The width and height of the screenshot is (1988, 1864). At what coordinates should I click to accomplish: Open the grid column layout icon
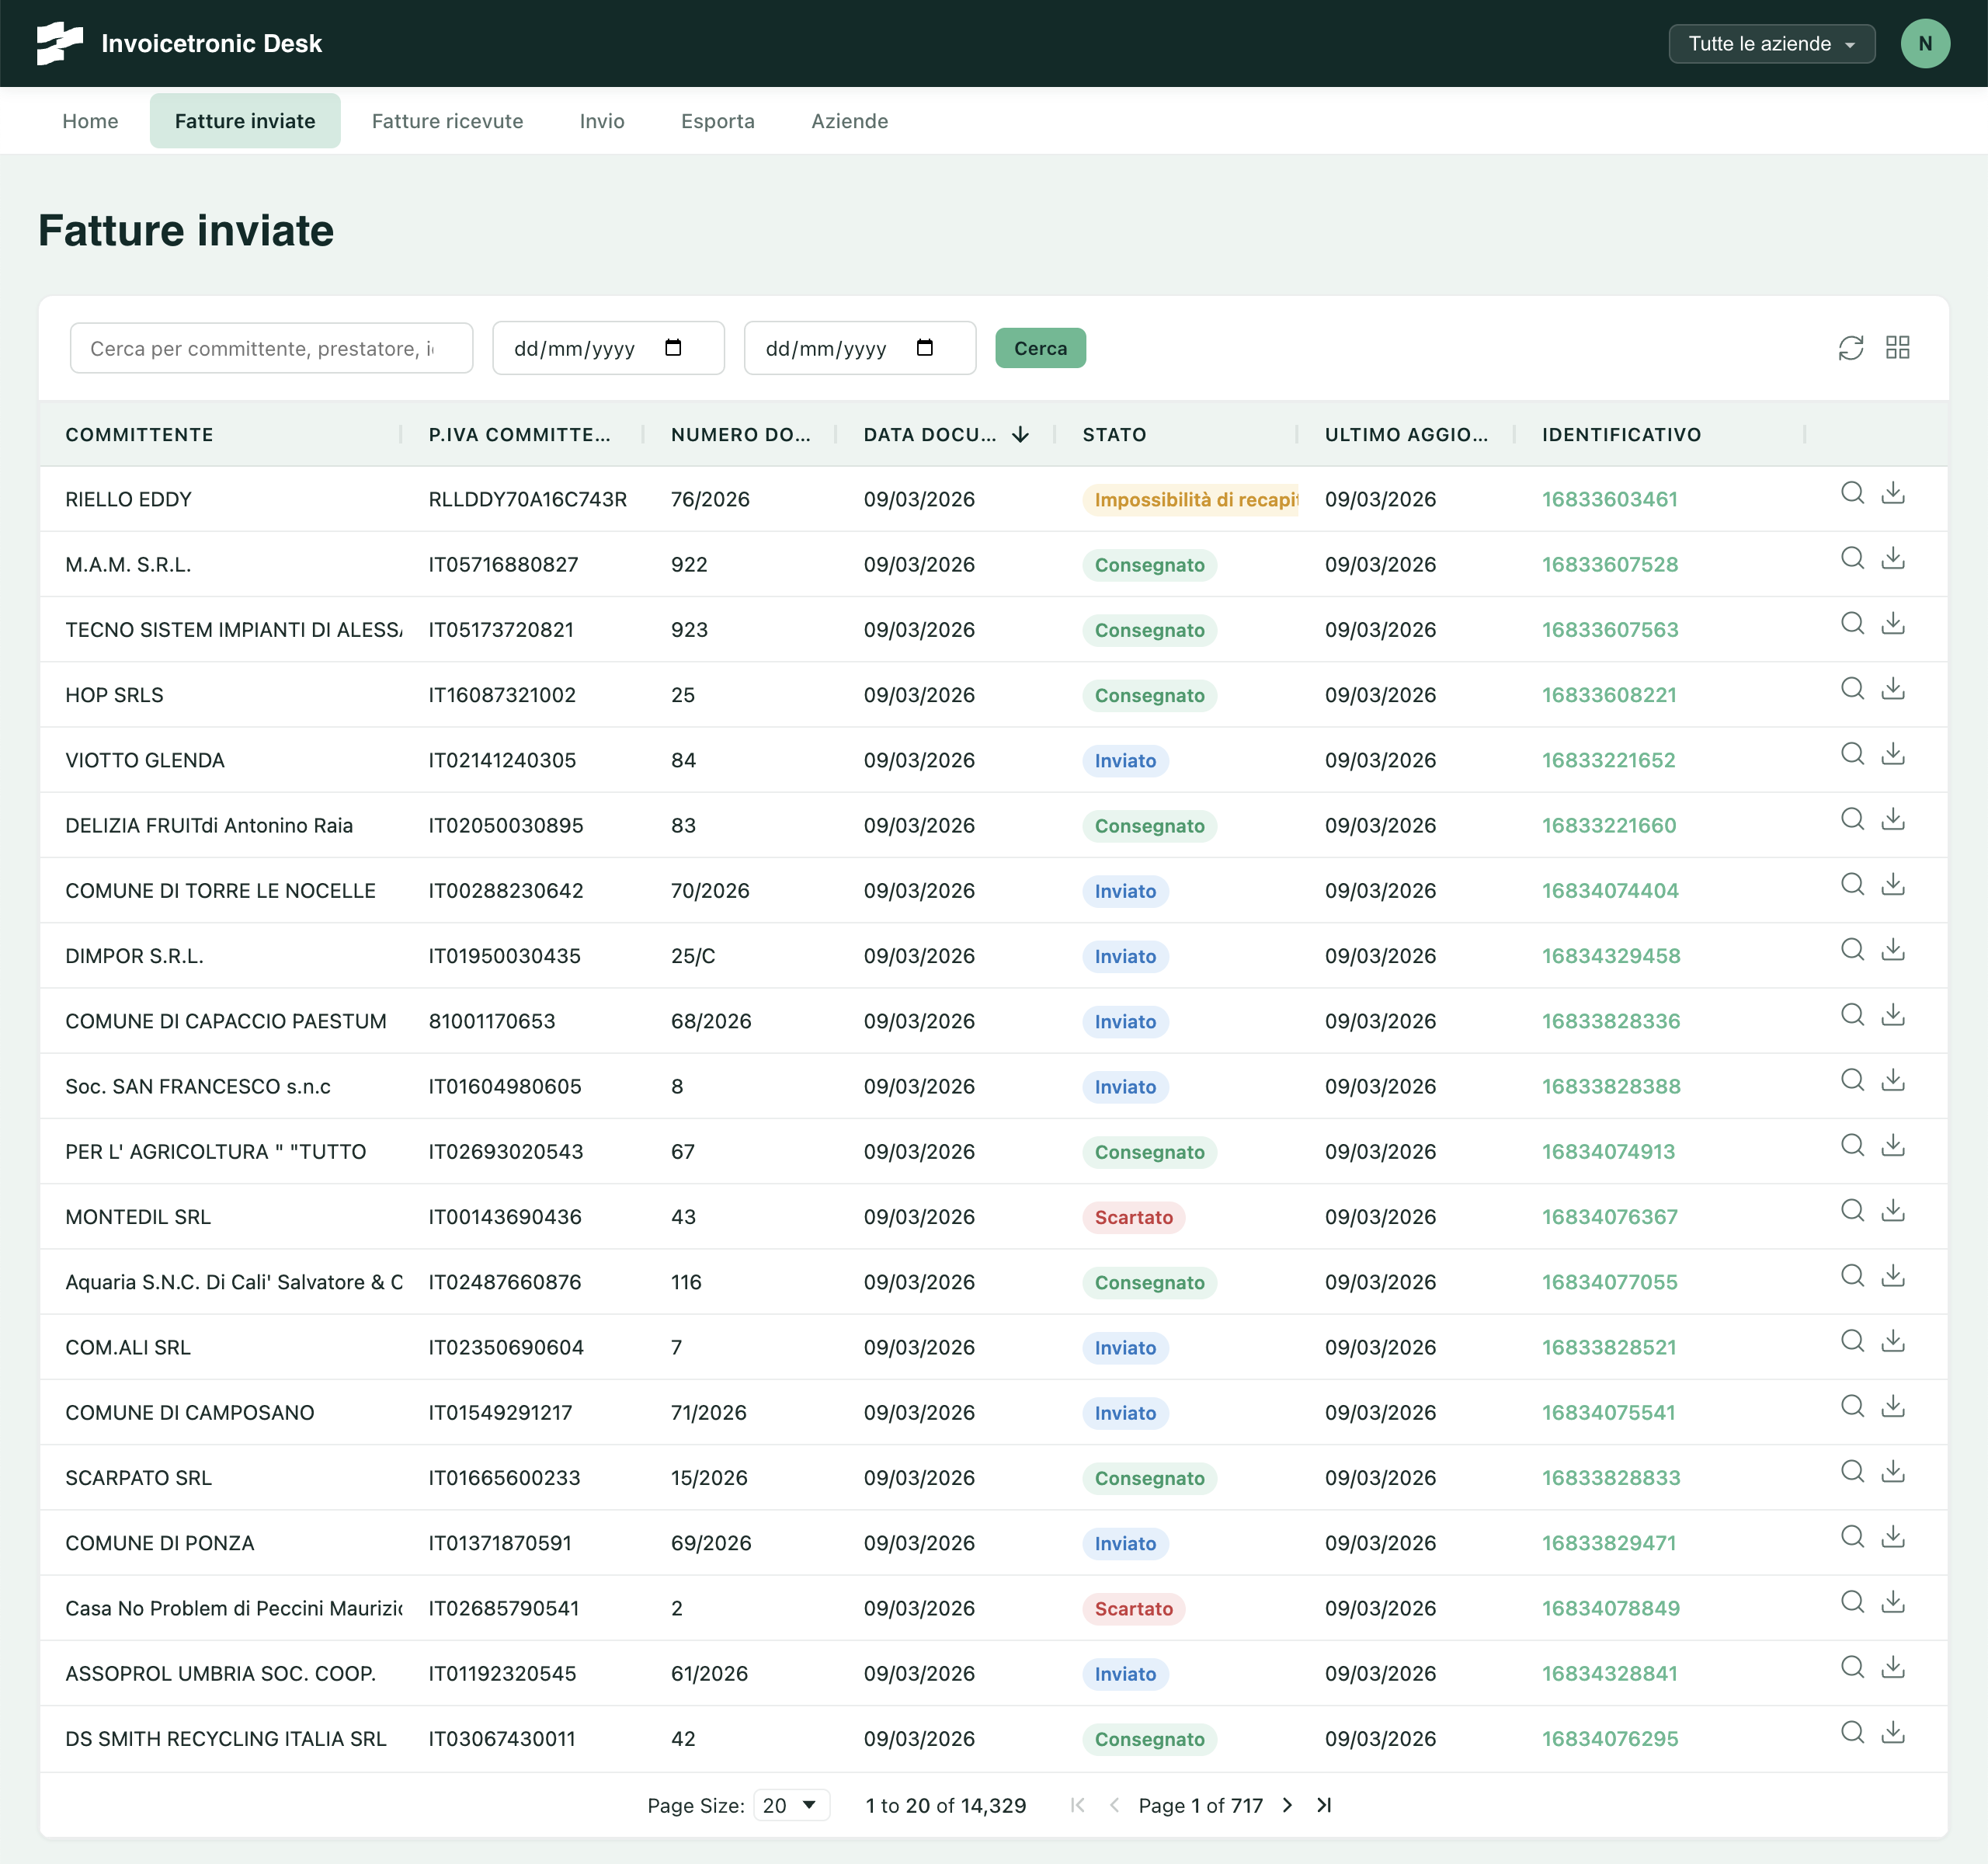(1897, 348)
